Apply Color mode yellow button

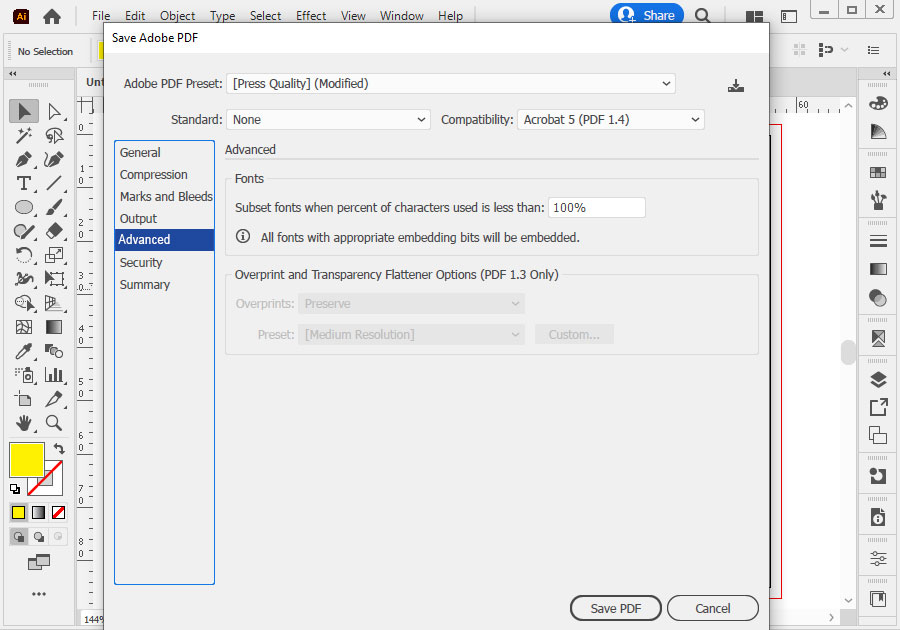[18, 512]
